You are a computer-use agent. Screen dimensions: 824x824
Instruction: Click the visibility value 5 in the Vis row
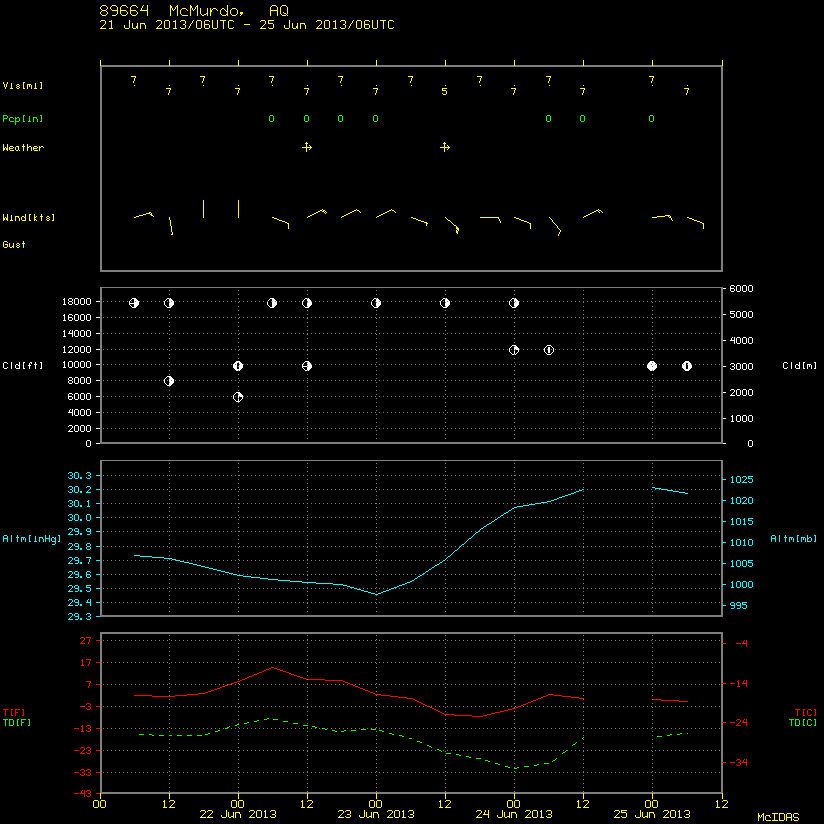tap(445, 91)
